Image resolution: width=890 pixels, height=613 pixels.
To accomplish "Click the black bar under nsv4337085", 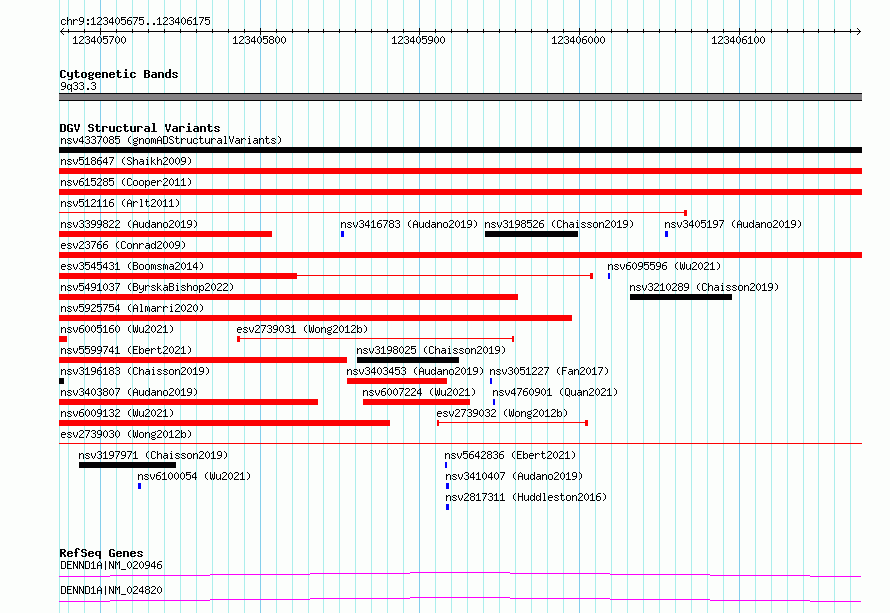I will click(460, 150).
